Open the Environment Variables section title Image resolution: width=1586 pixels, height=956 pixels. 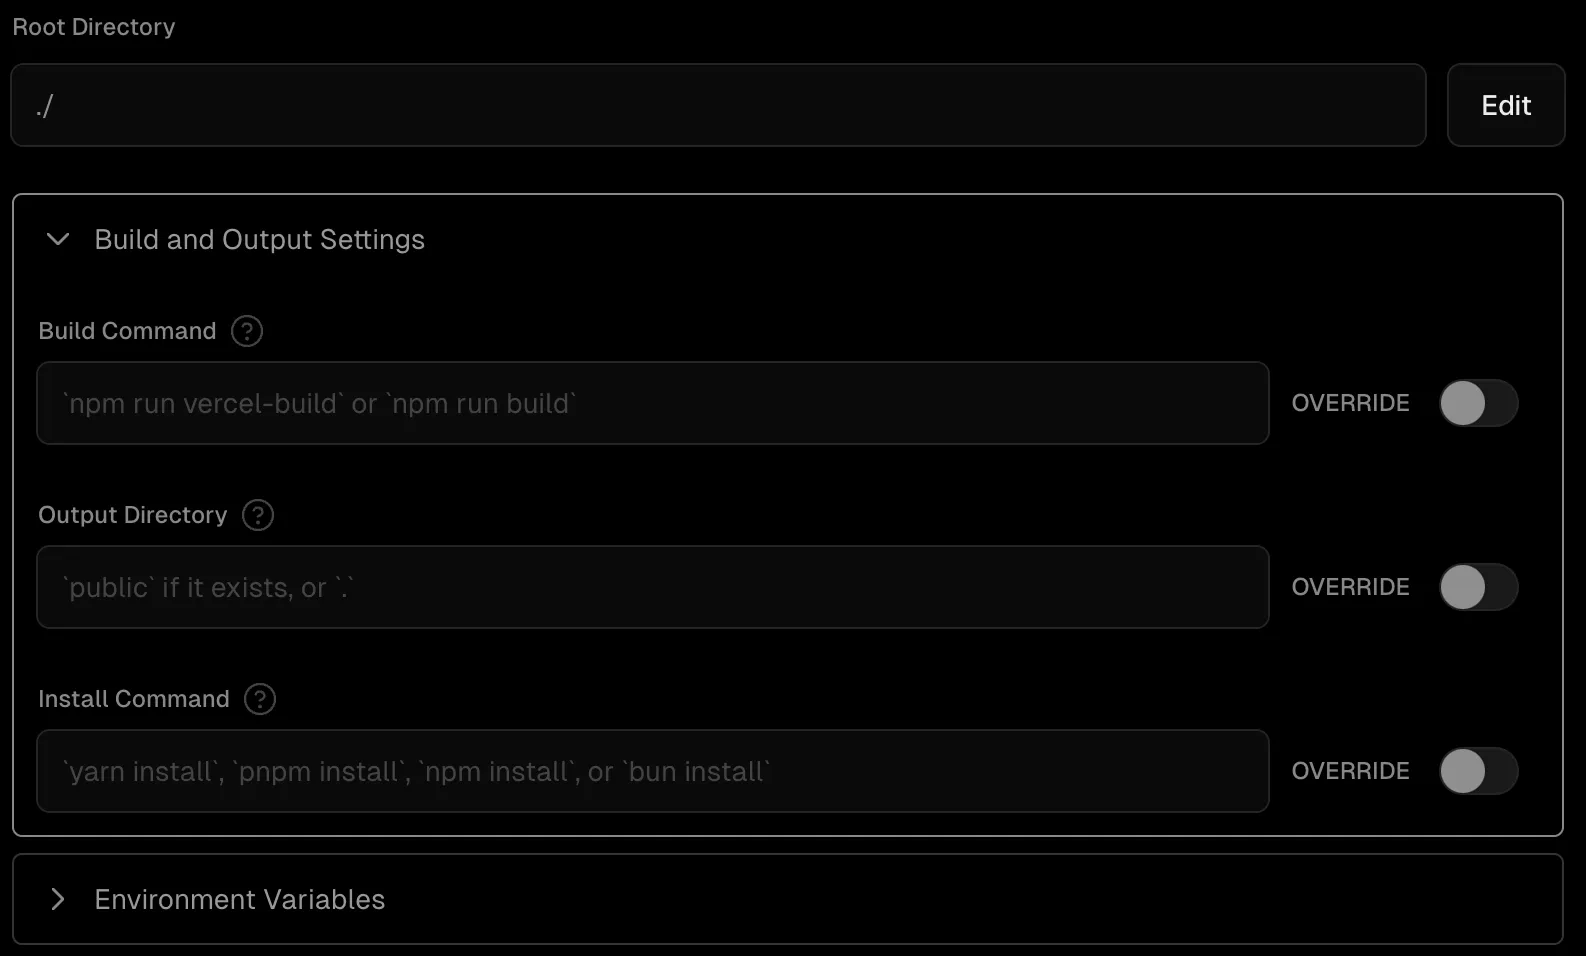click(x=240, y=900)
